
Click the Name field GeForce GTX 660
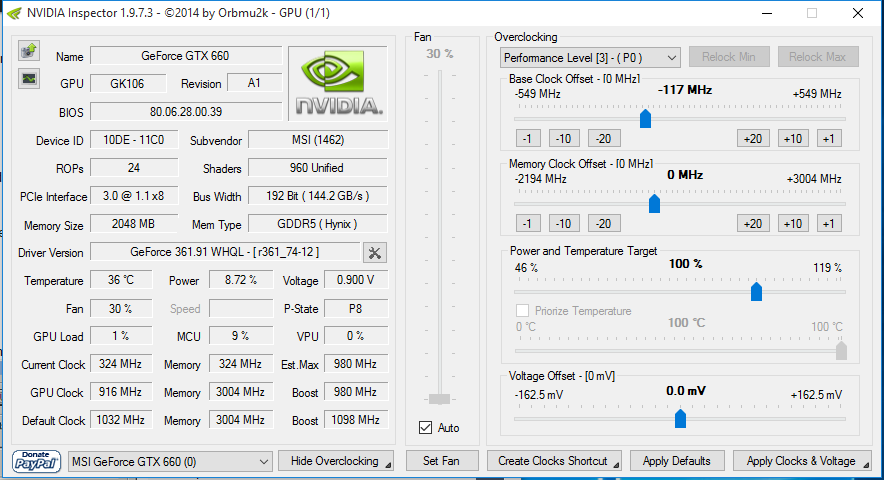point(186,56)
